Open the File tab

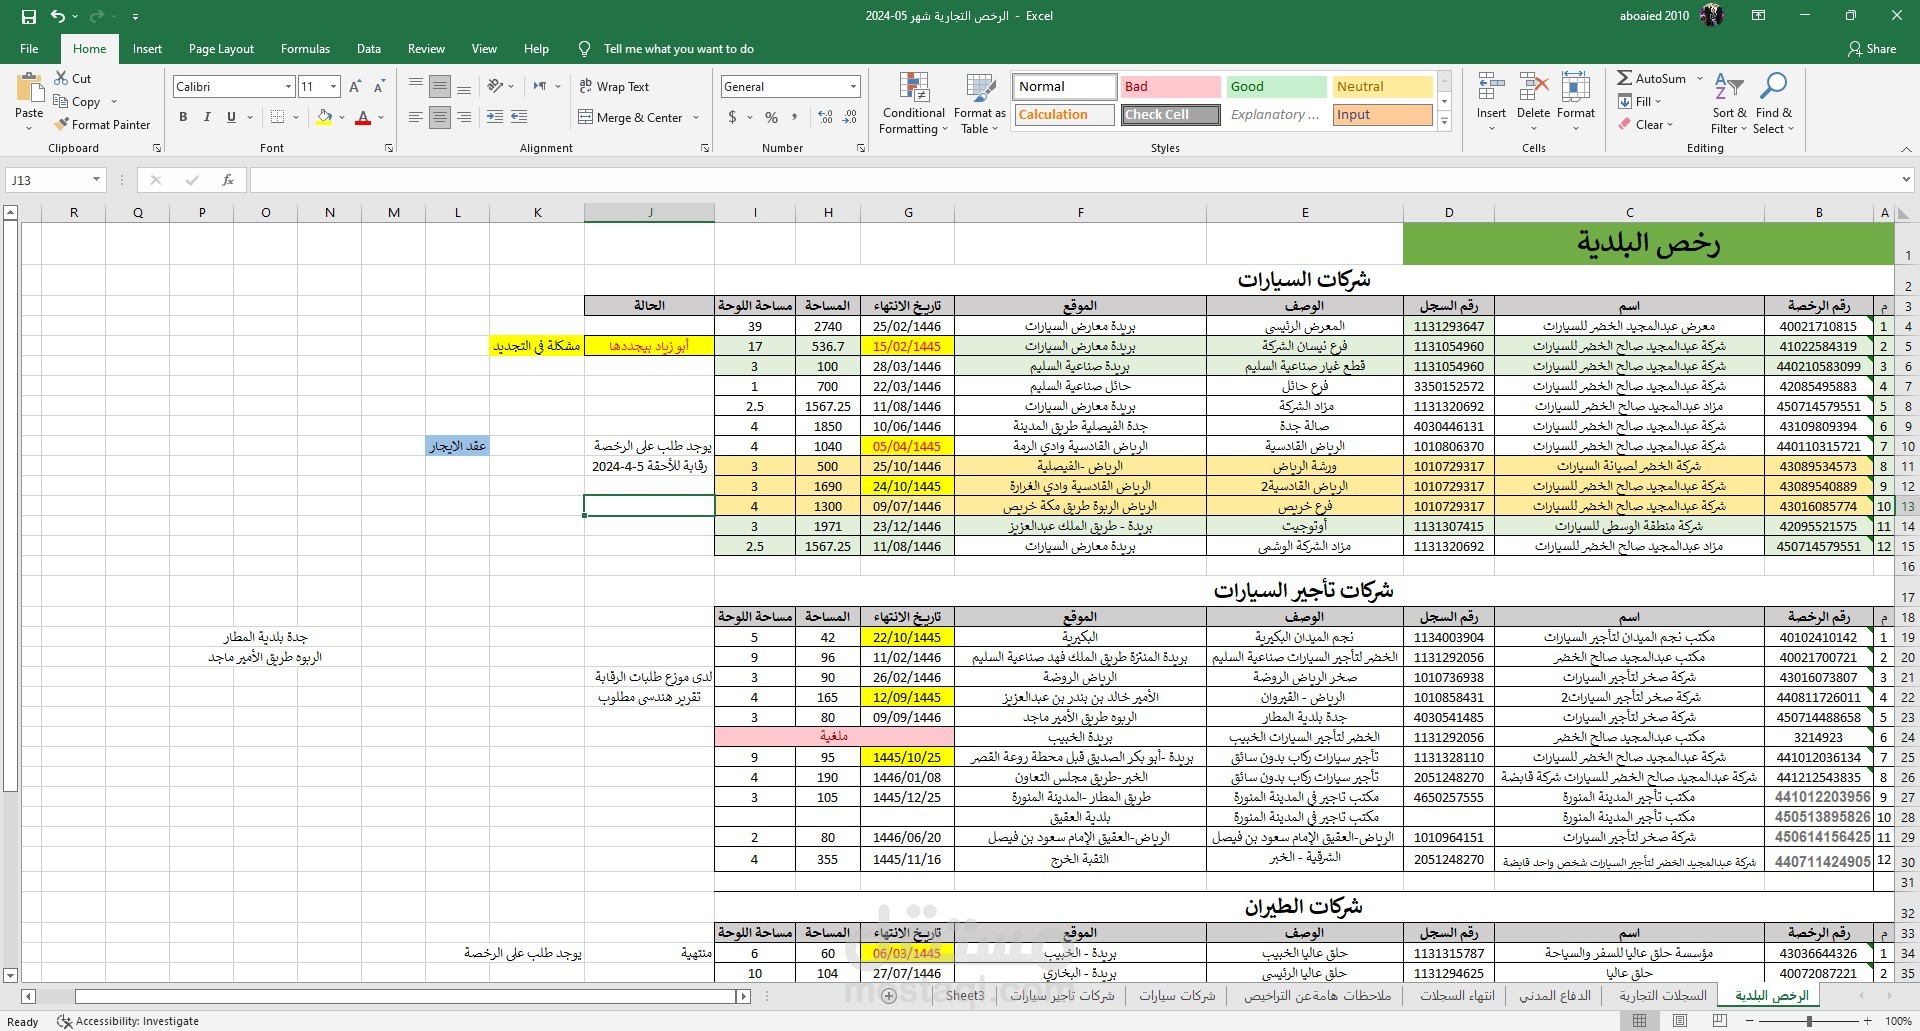click(29, 48)
